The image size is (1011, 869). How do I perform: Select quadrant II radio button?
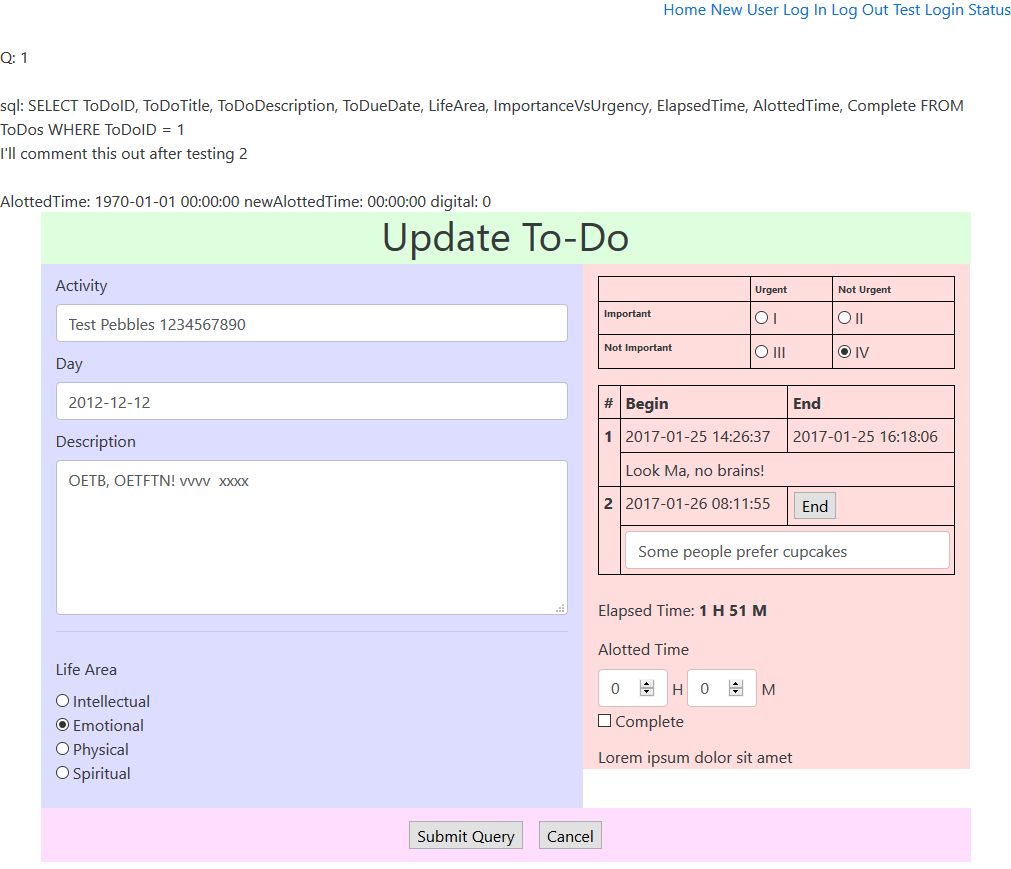845,318
